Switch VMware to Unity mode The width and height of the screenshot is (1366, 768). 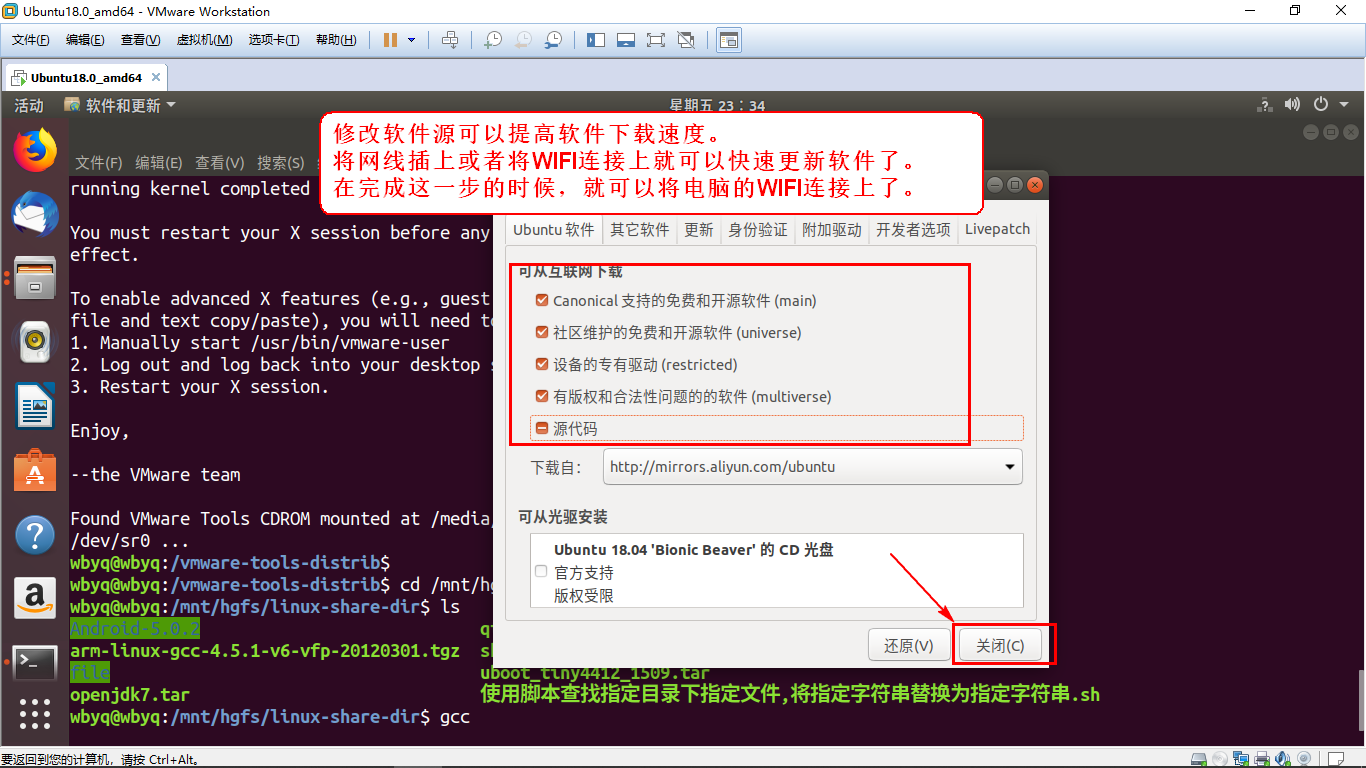(x=686, y=40)
